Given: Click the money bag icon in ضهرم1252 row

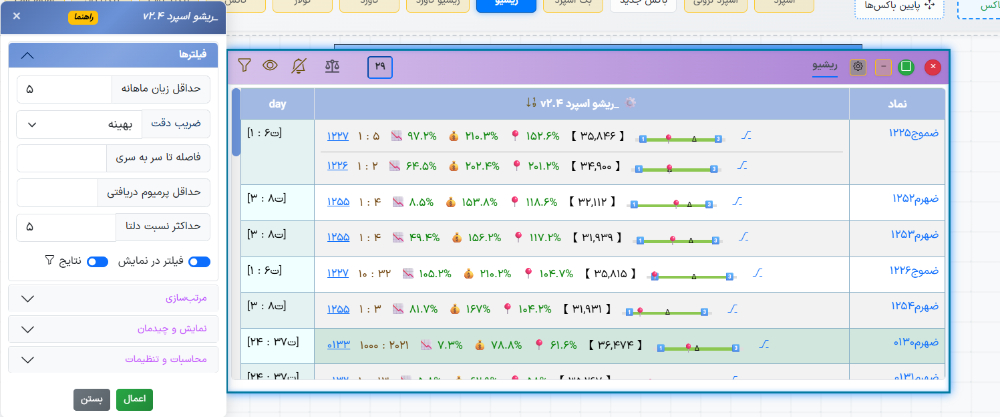Looking at the screenshot, I should pyautogui.click(x=451, y=203).
